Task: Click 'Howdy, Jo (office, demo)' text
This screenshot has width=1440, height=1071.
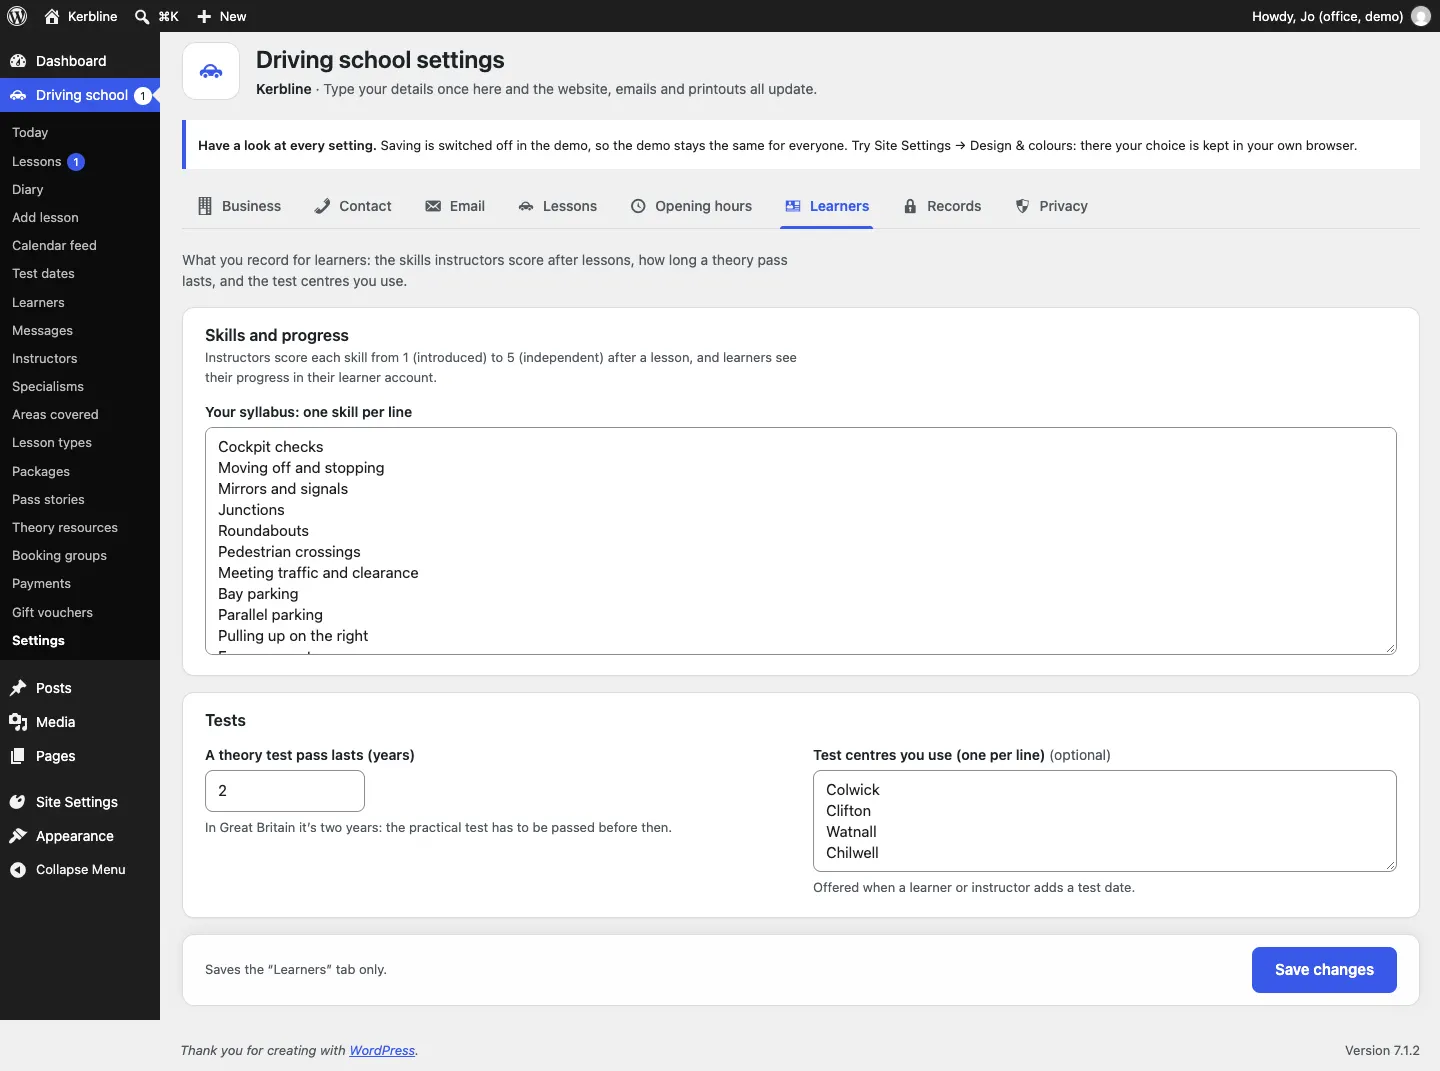Action: point(1327,16)
